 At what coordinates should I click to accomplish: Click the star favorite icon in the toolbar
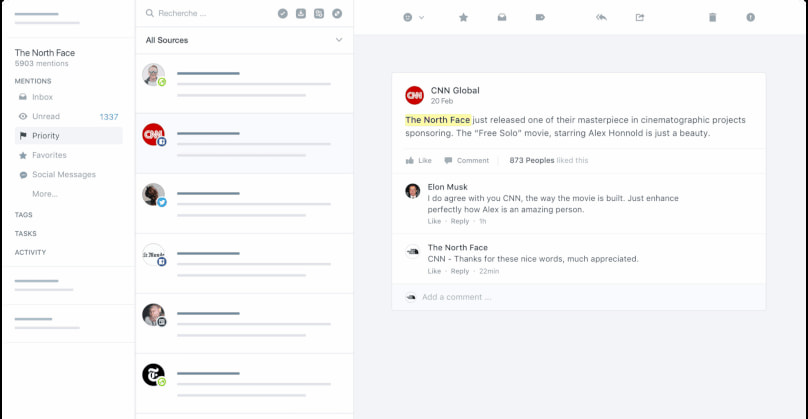463,18
